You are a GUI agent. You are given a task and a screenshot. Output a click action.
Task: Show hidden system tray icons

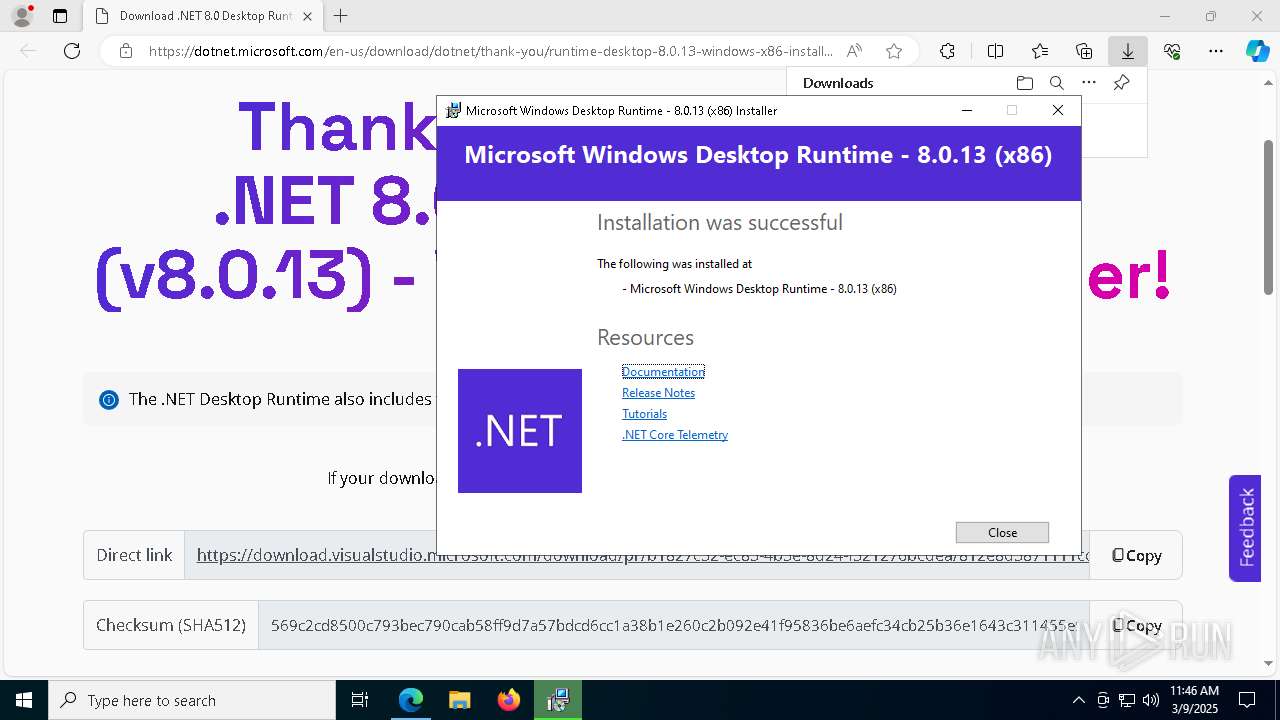(1078, 700)
